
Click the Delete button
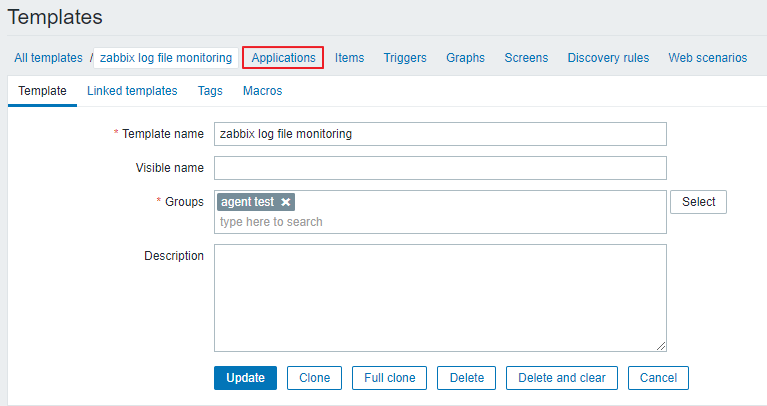pyautogui.click(x=466, y=378)
